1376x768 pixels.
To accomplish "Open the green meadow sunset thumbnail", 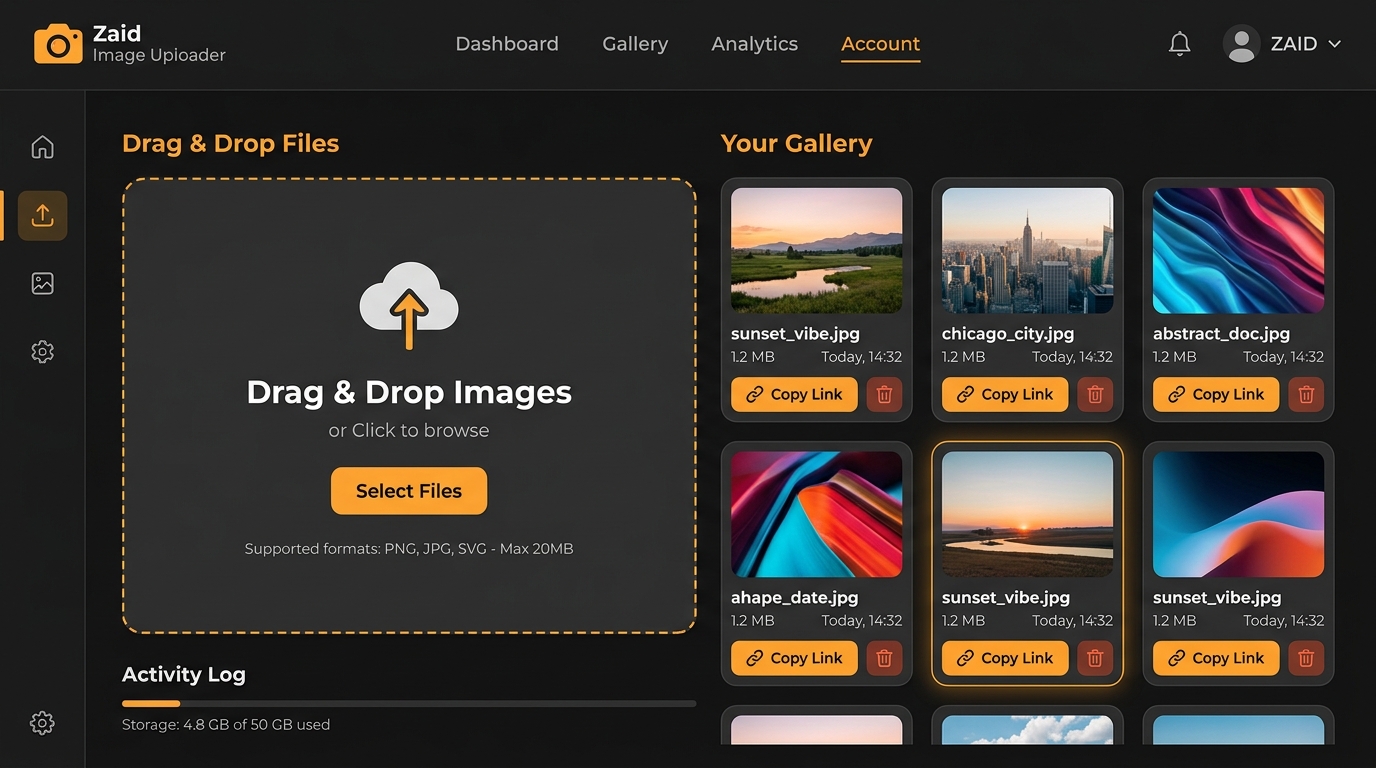I will (x=816, y=251).
